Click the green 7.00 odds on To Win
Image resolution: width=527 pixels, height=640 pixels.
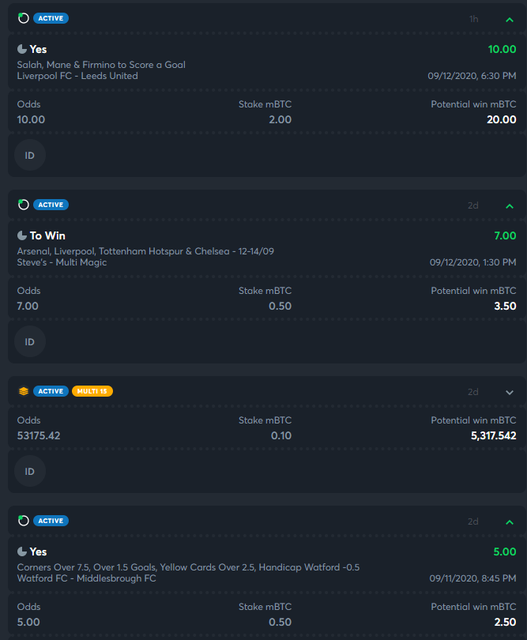coord(505,236)
